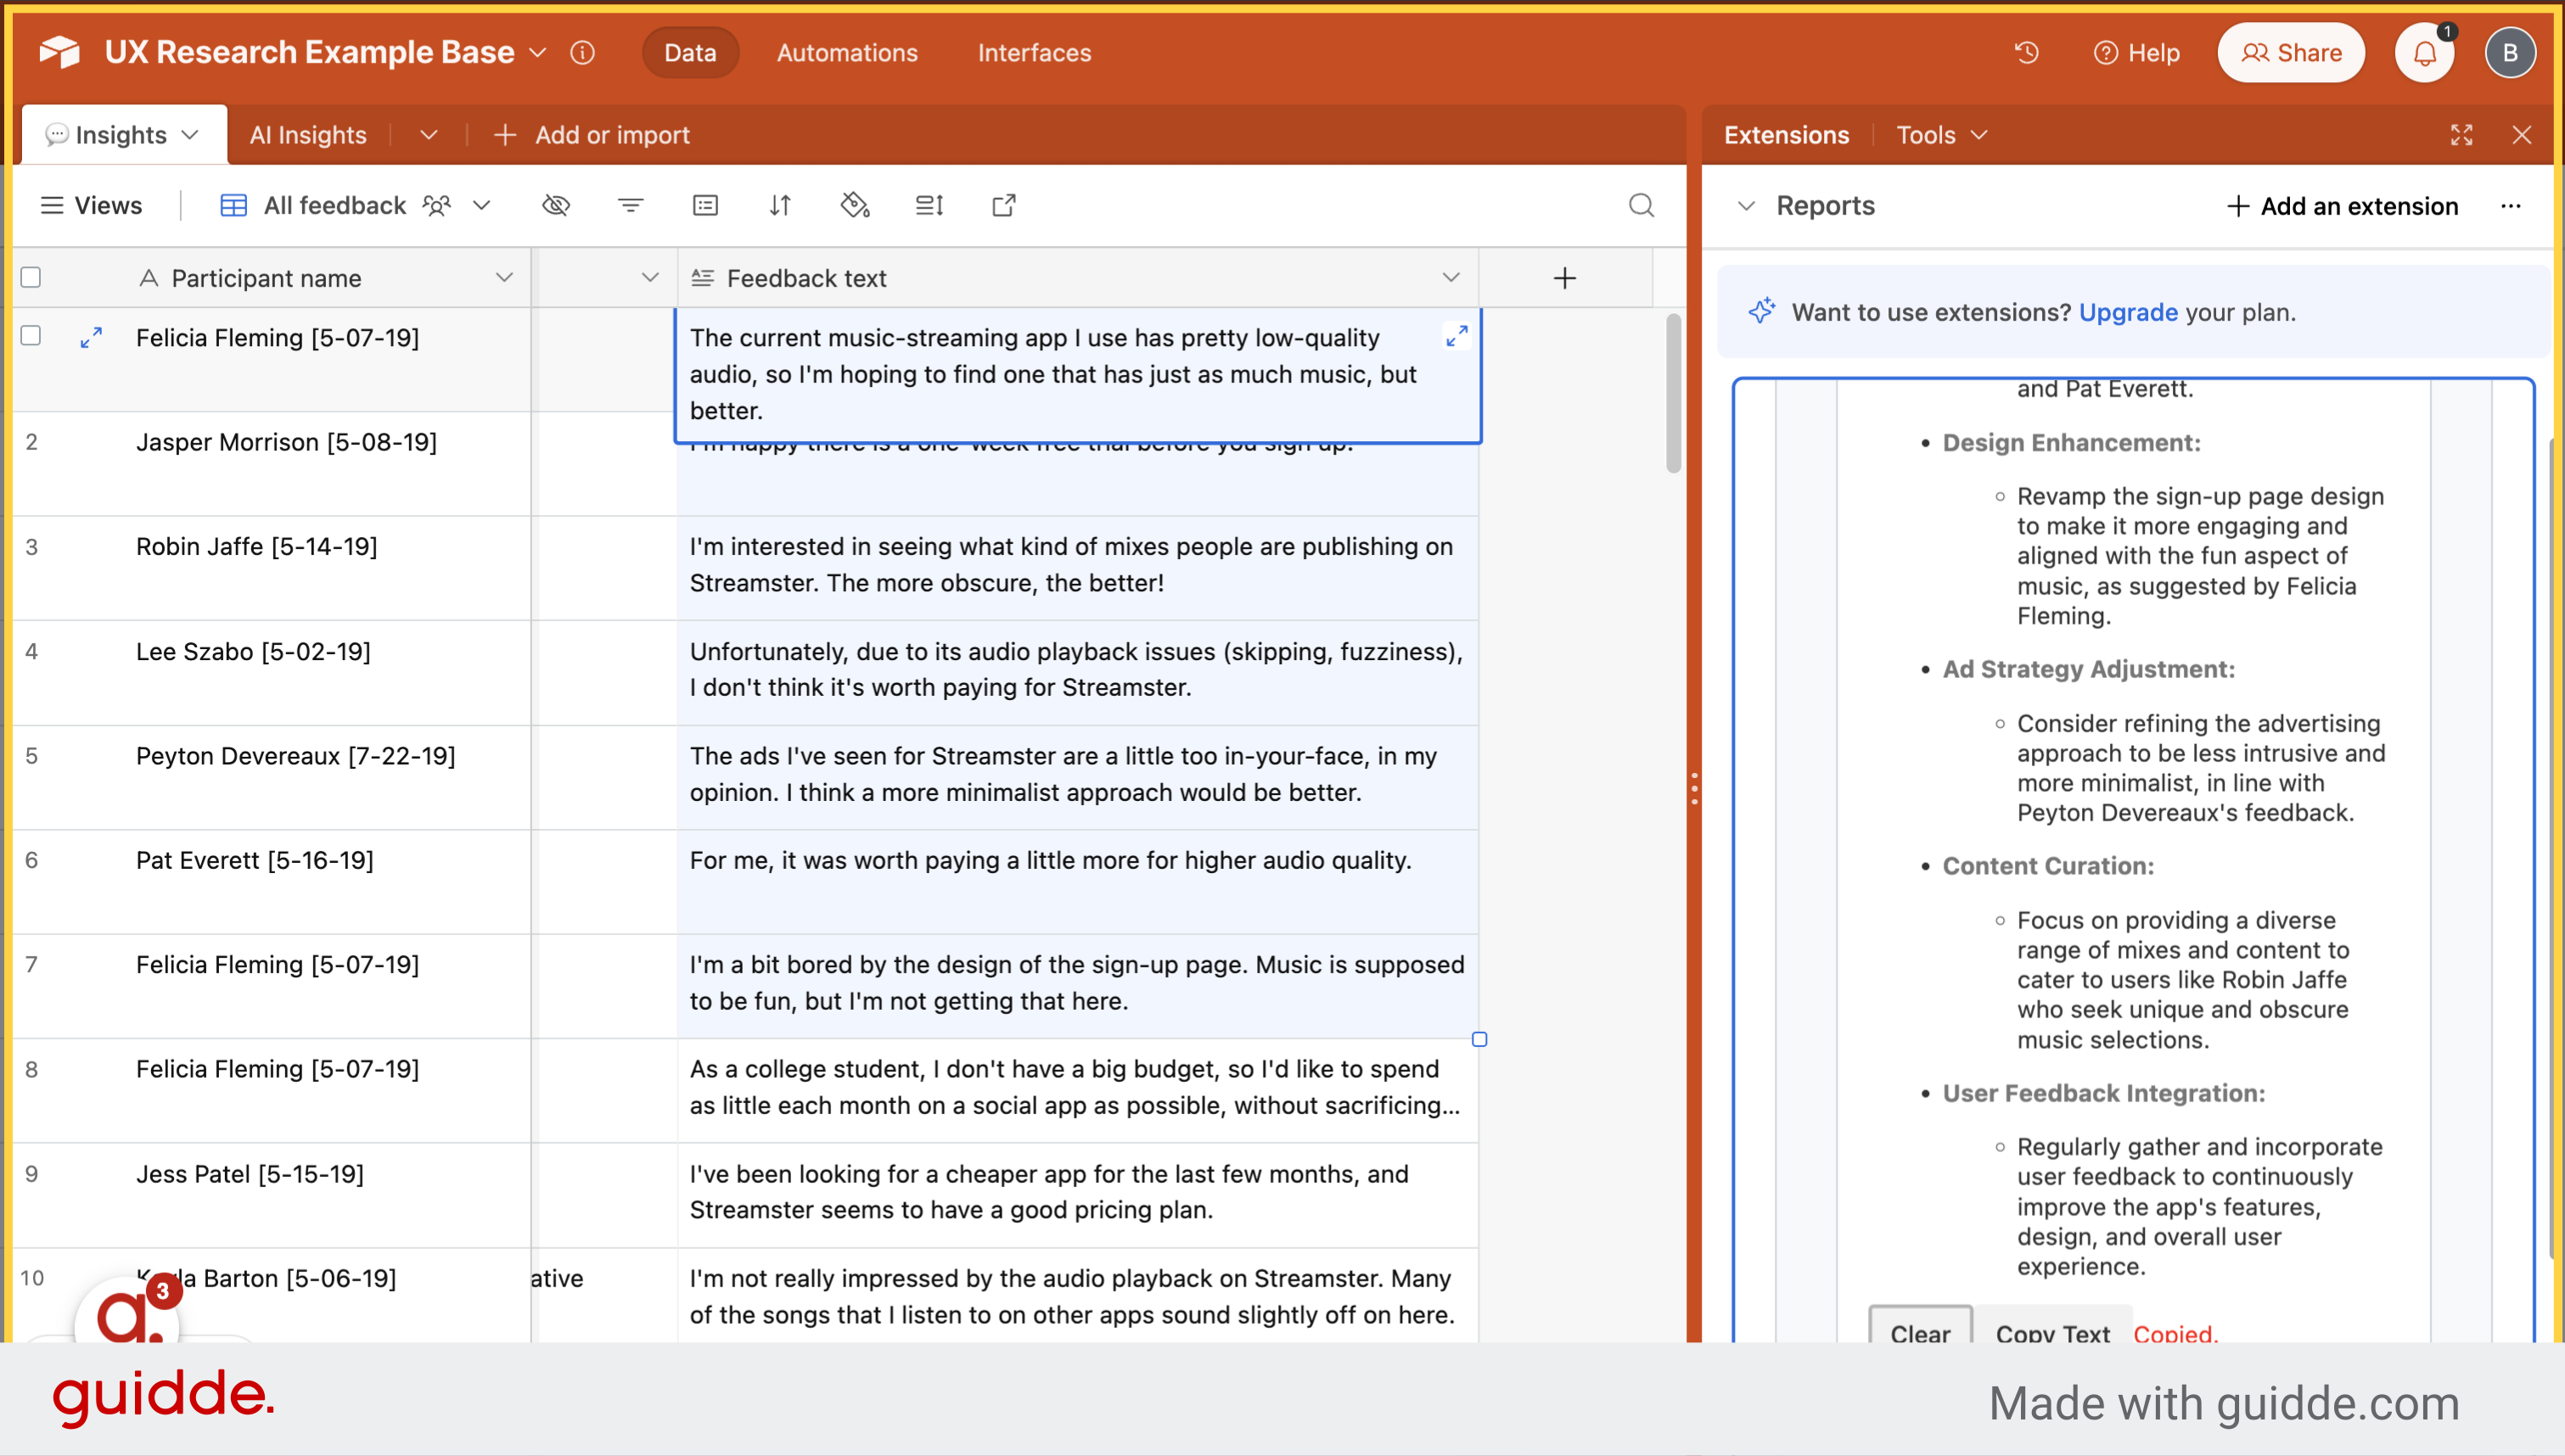This screenshot has width=2565, height=1456.
Task: Click the collaborative view people icon
Action: pos(437,205)
